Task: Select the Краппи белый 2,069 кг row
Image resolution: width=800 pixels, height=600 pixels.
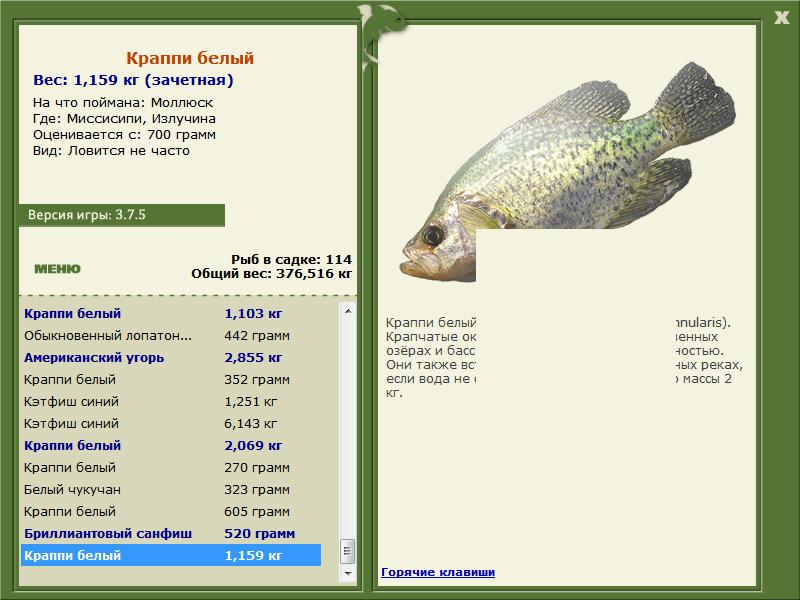Action: (171, 445)
